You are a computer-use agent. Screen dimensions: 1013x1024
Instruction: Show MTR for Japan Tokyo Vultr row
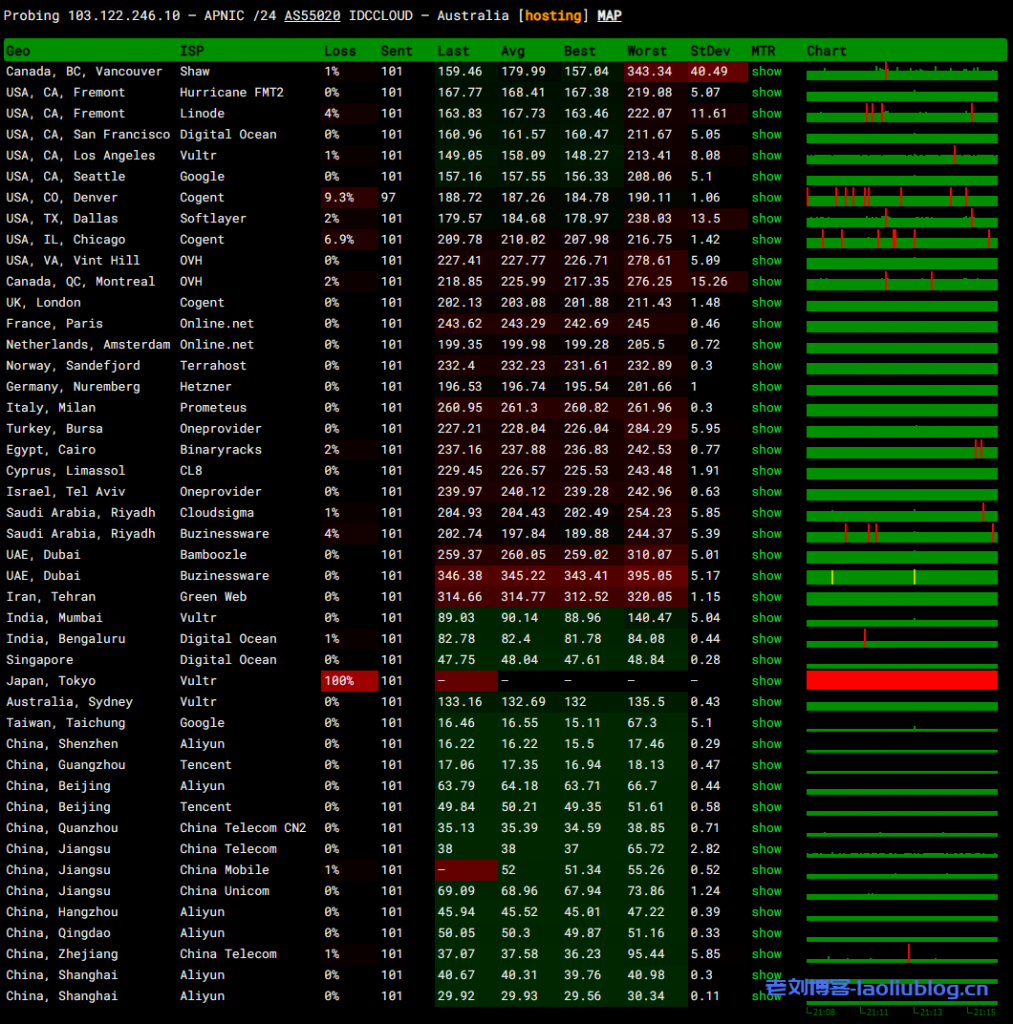click(x=766, y=681)
